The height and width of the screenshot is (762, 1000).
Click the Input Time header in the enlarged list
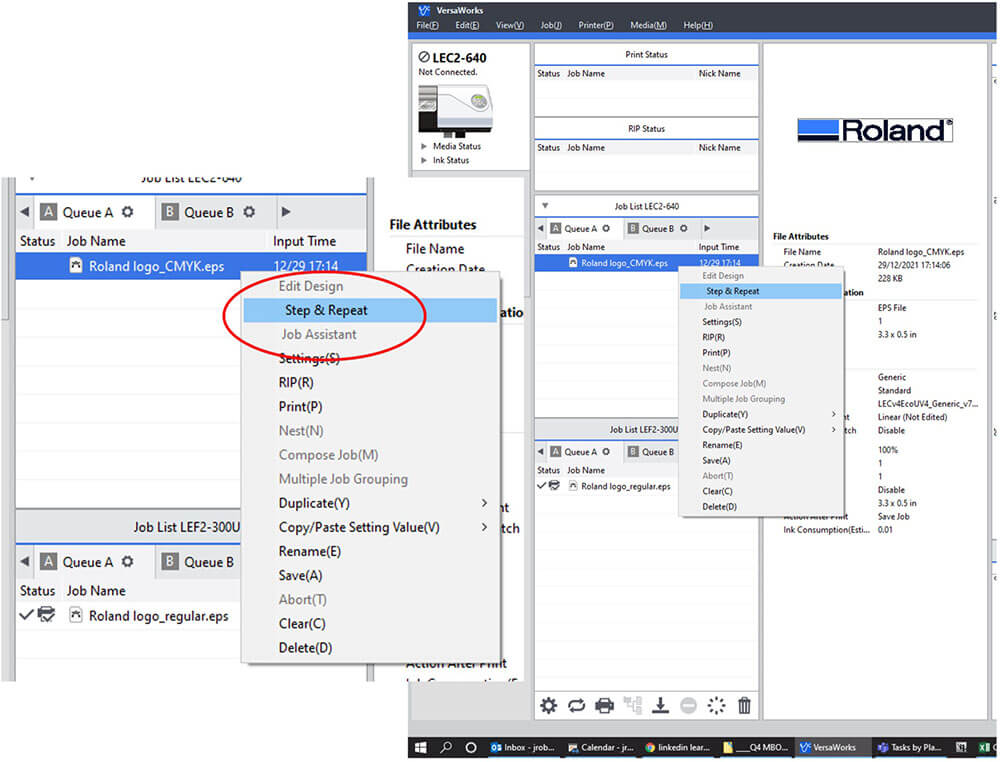click(x=304, y=241)
